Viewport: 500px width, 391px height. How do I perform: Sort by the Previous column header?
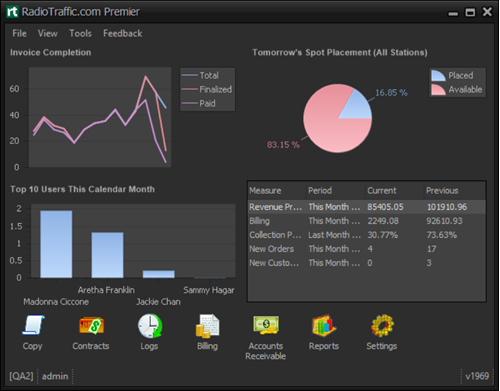coord(455,190)
